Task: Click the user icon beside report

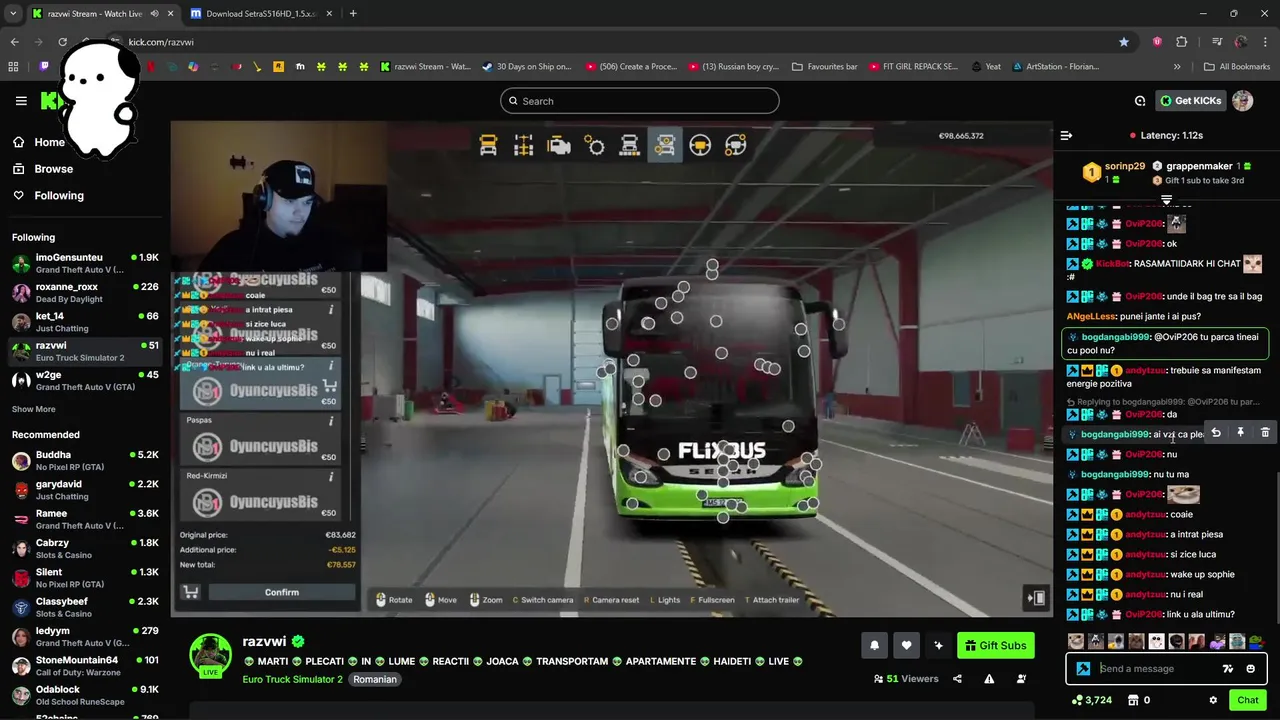Action: tap(1021, 679)
